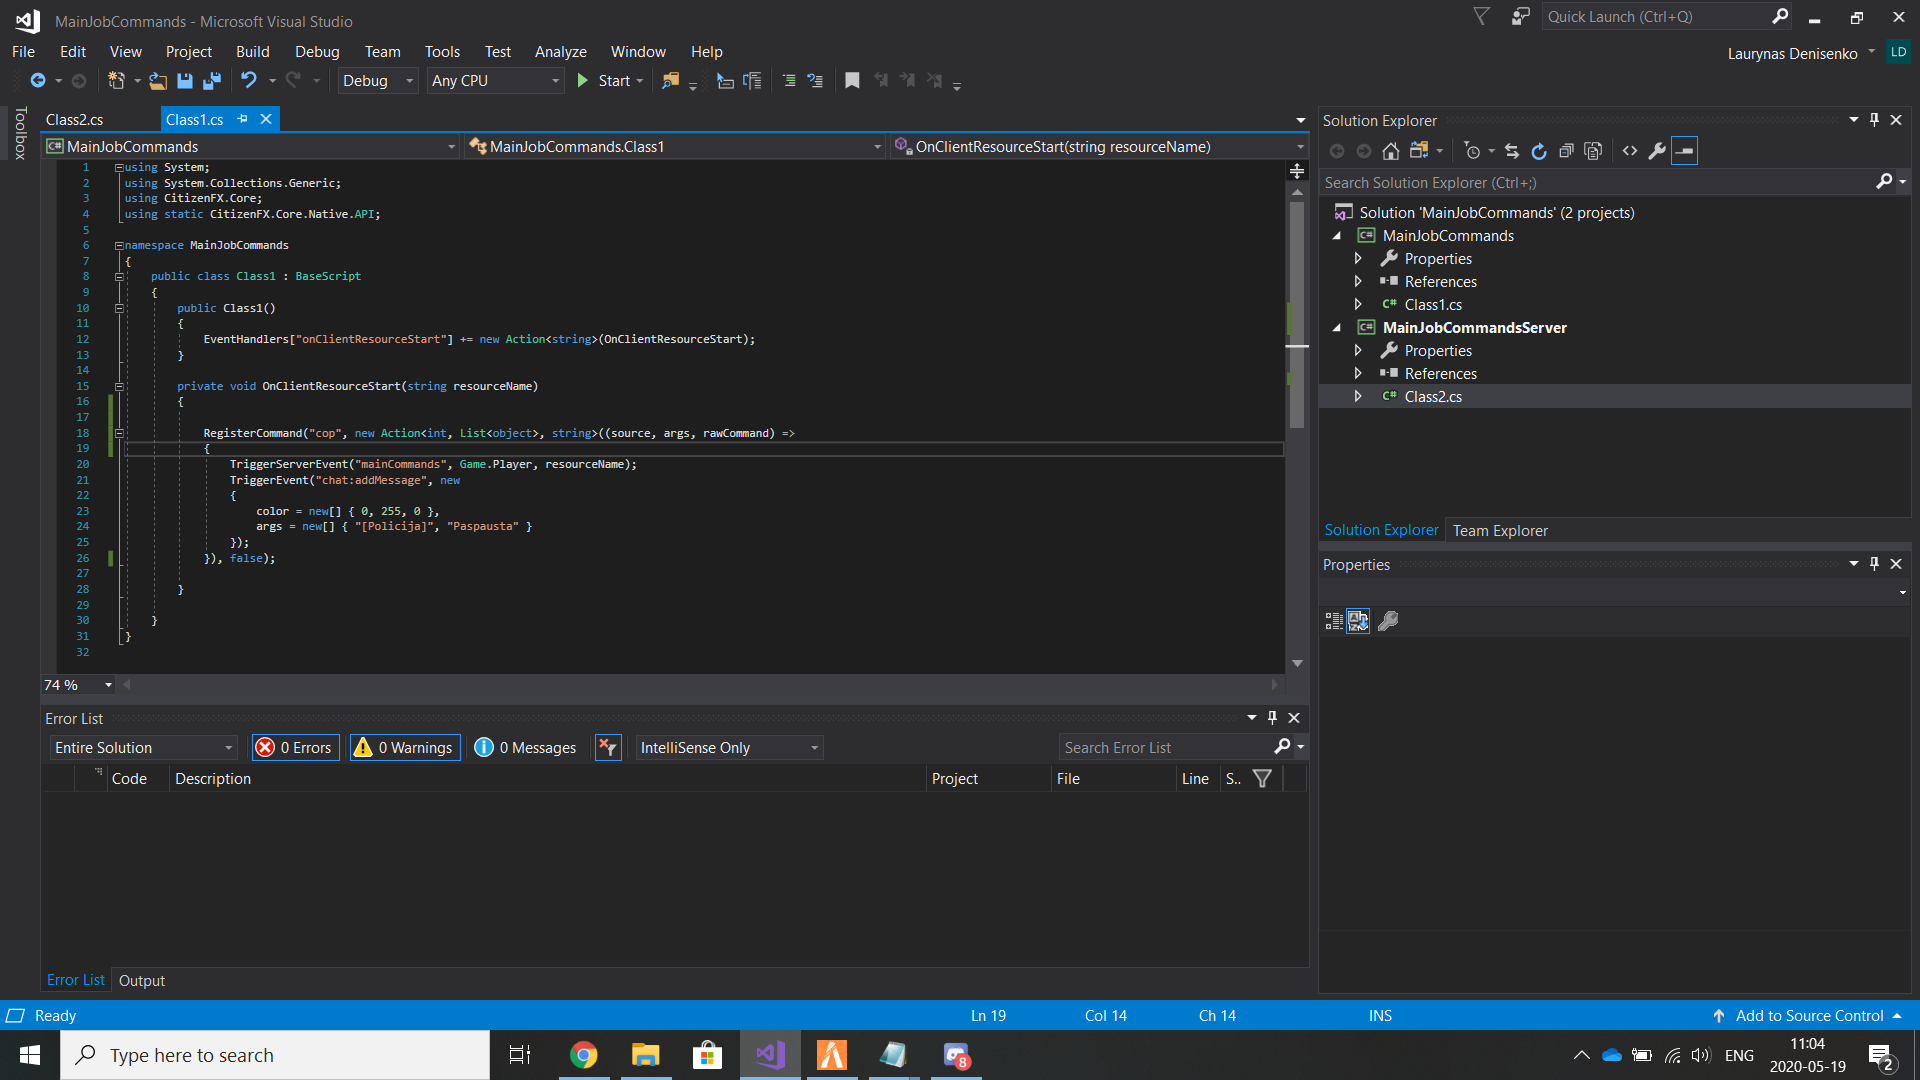Toggle Preview Selected Items in Solution Explorer
Viewport: 1920px width, 1080px height.
tap(1684, 150)
